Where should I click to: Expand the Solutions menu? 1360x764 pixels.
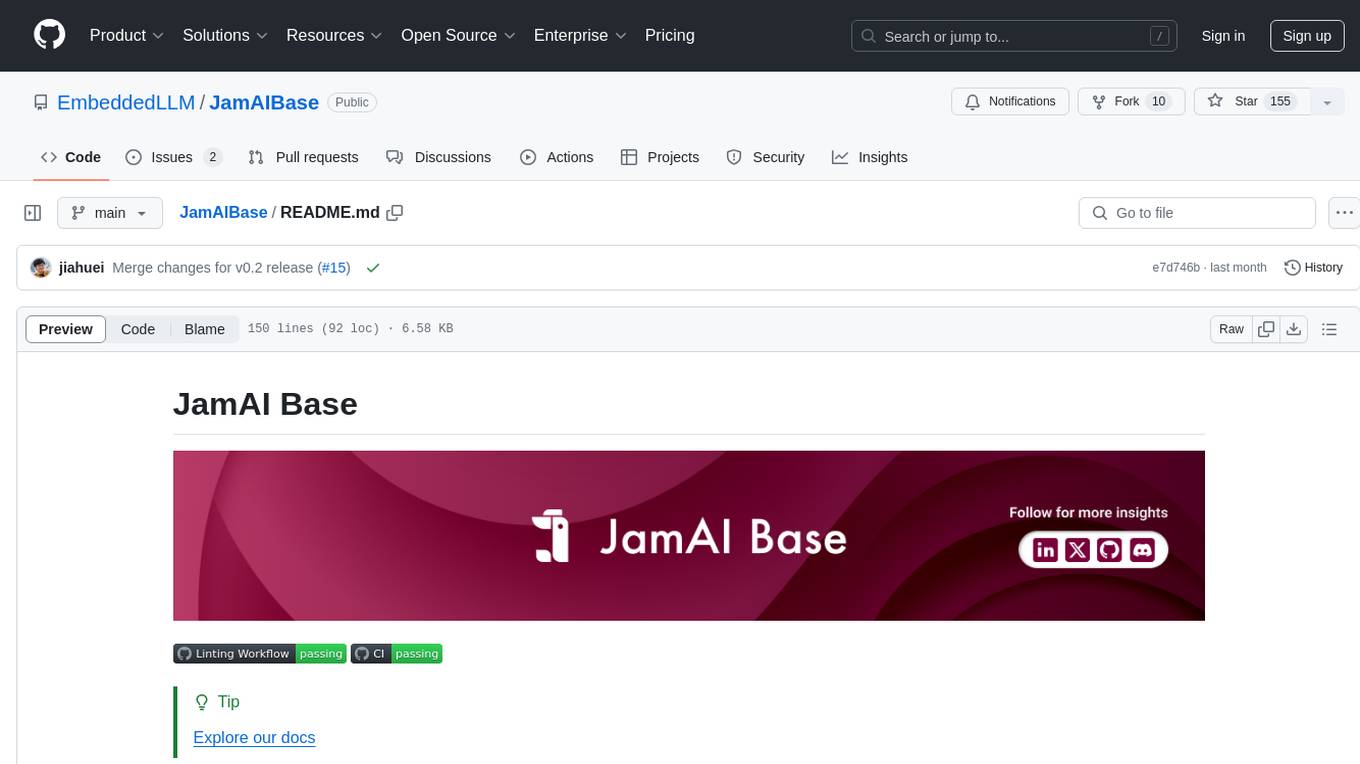click(x=225, y=35)
